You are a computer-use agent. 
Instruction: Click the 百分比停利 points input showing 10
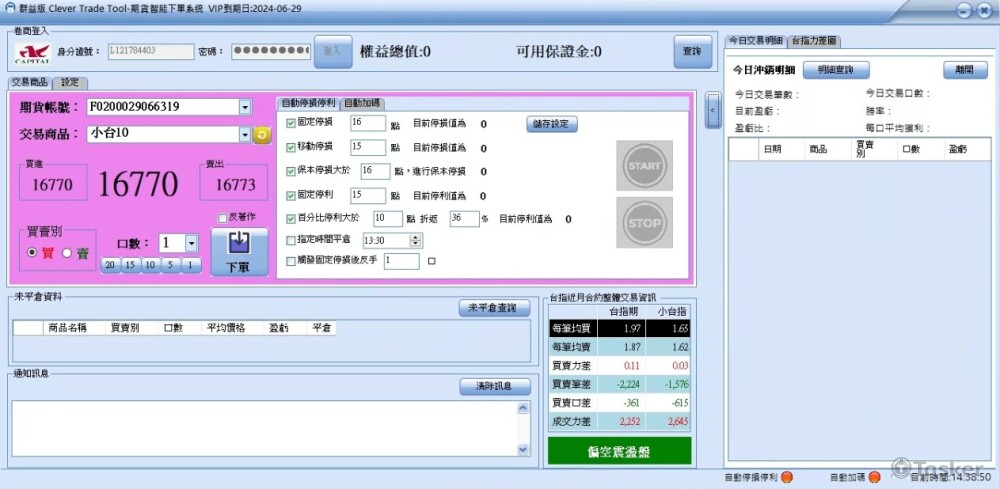tap(388, 219)
